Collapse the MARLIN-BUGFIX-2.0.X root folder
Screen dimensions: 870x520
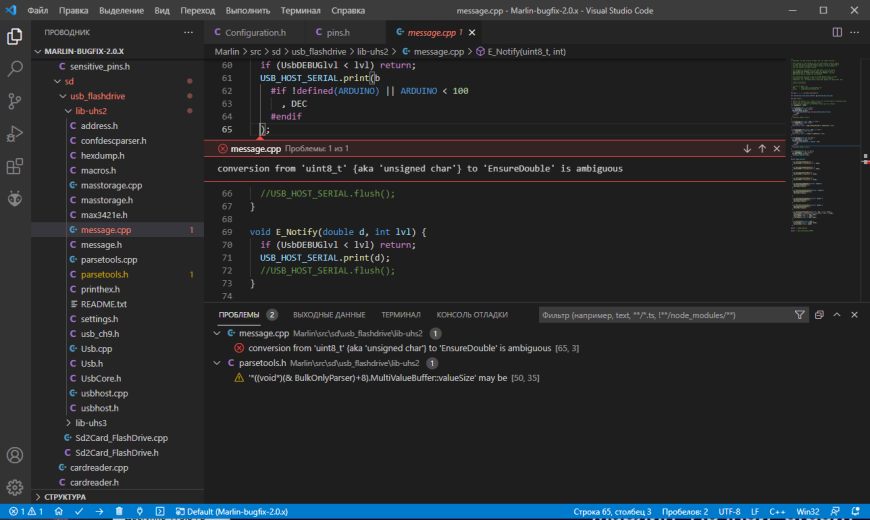(38, 52)
